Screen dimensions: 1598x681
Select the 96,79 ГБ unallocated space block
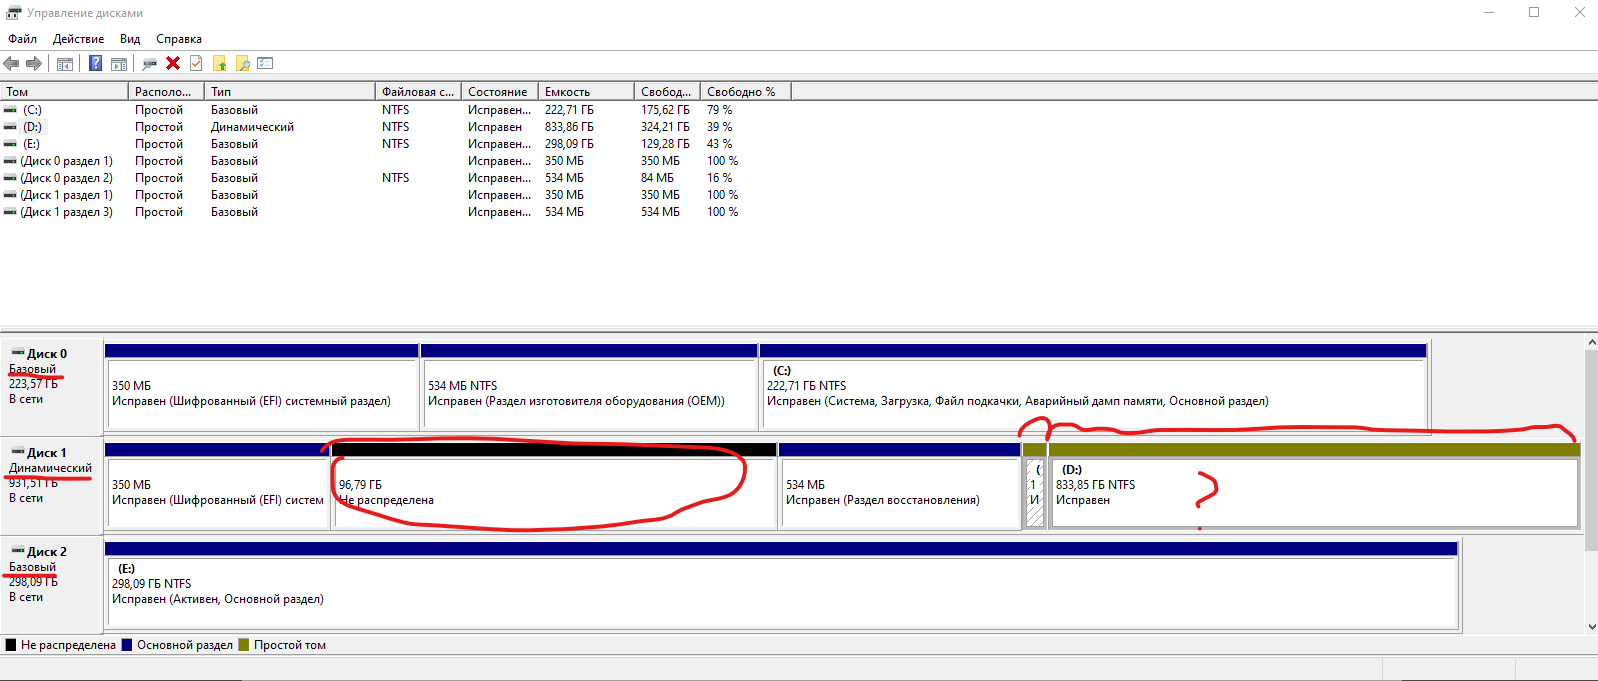point(554,486)
